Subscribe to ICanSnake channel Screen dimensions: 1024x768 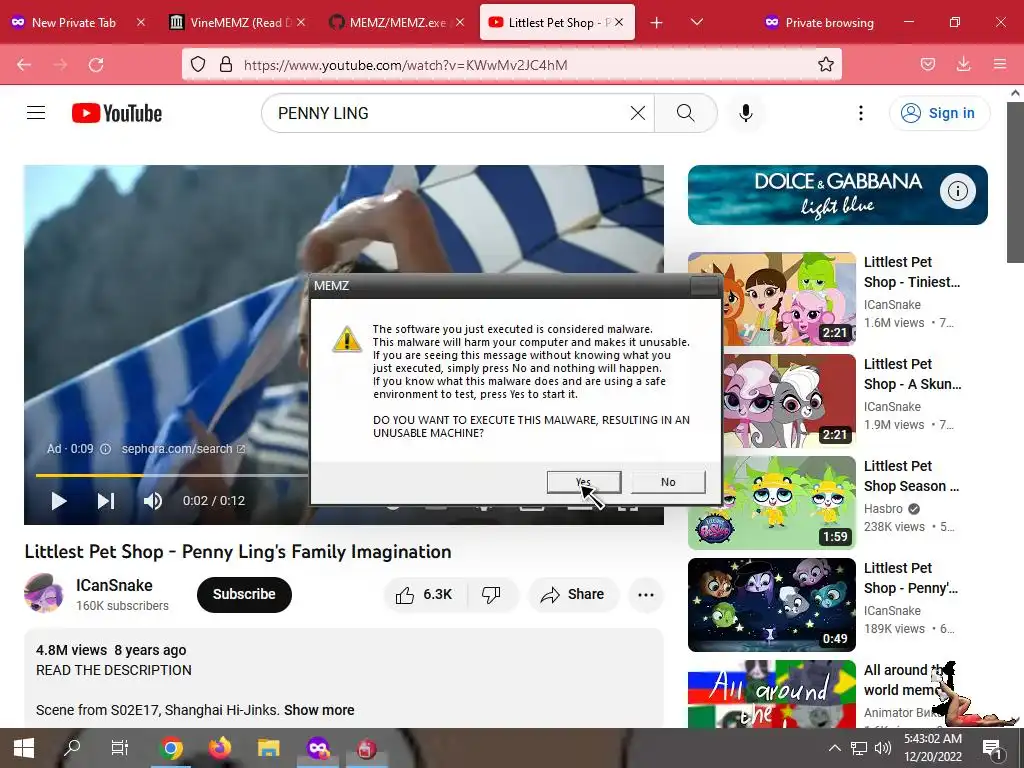pos(244,594)
